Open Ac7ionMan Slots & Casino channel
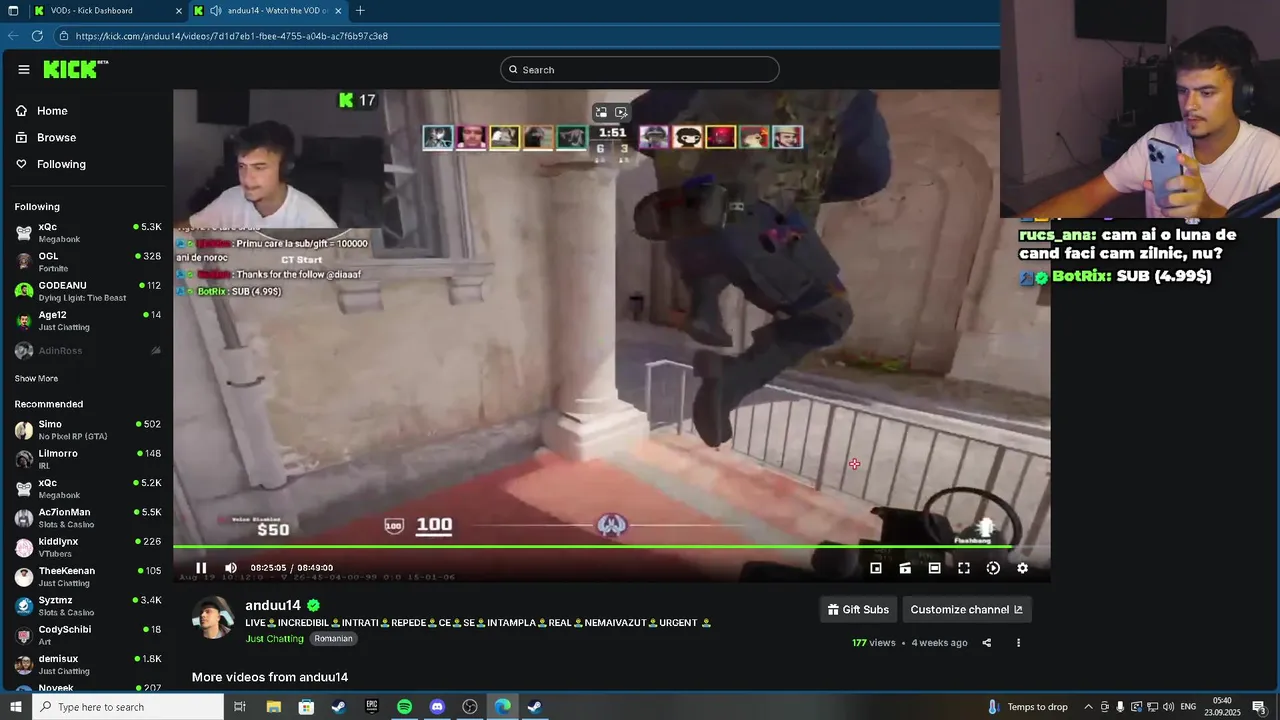 87,518
